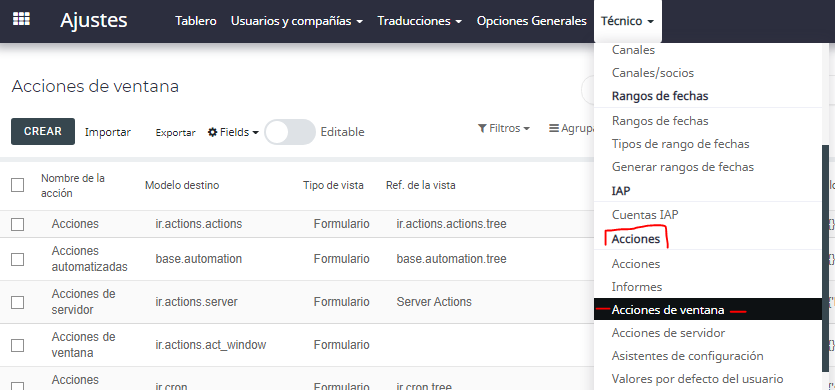The width and height of the screenshot is (835, 390).
Task: Click the Importar button
Action: (x=108, y=132)
